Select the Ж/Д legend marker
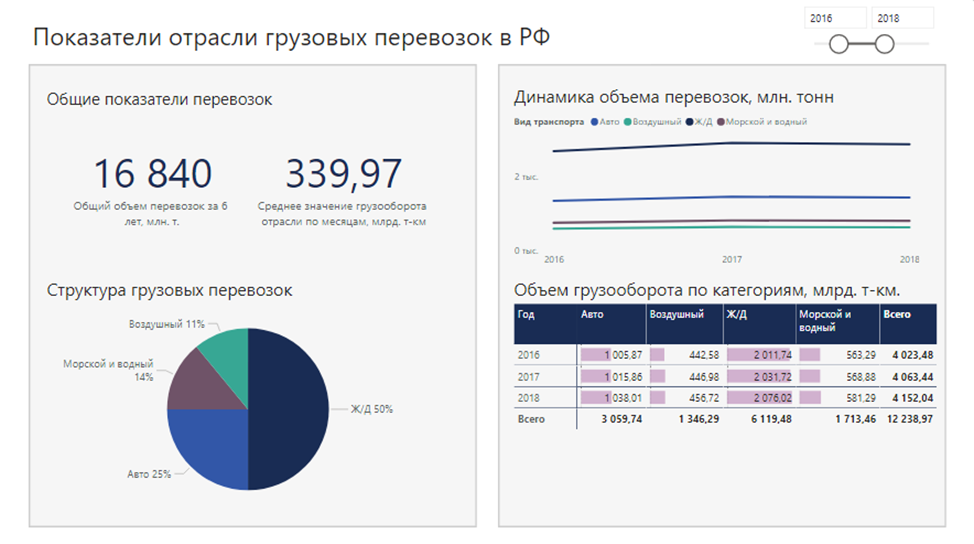Screen dimensions: 974x544 690,122
